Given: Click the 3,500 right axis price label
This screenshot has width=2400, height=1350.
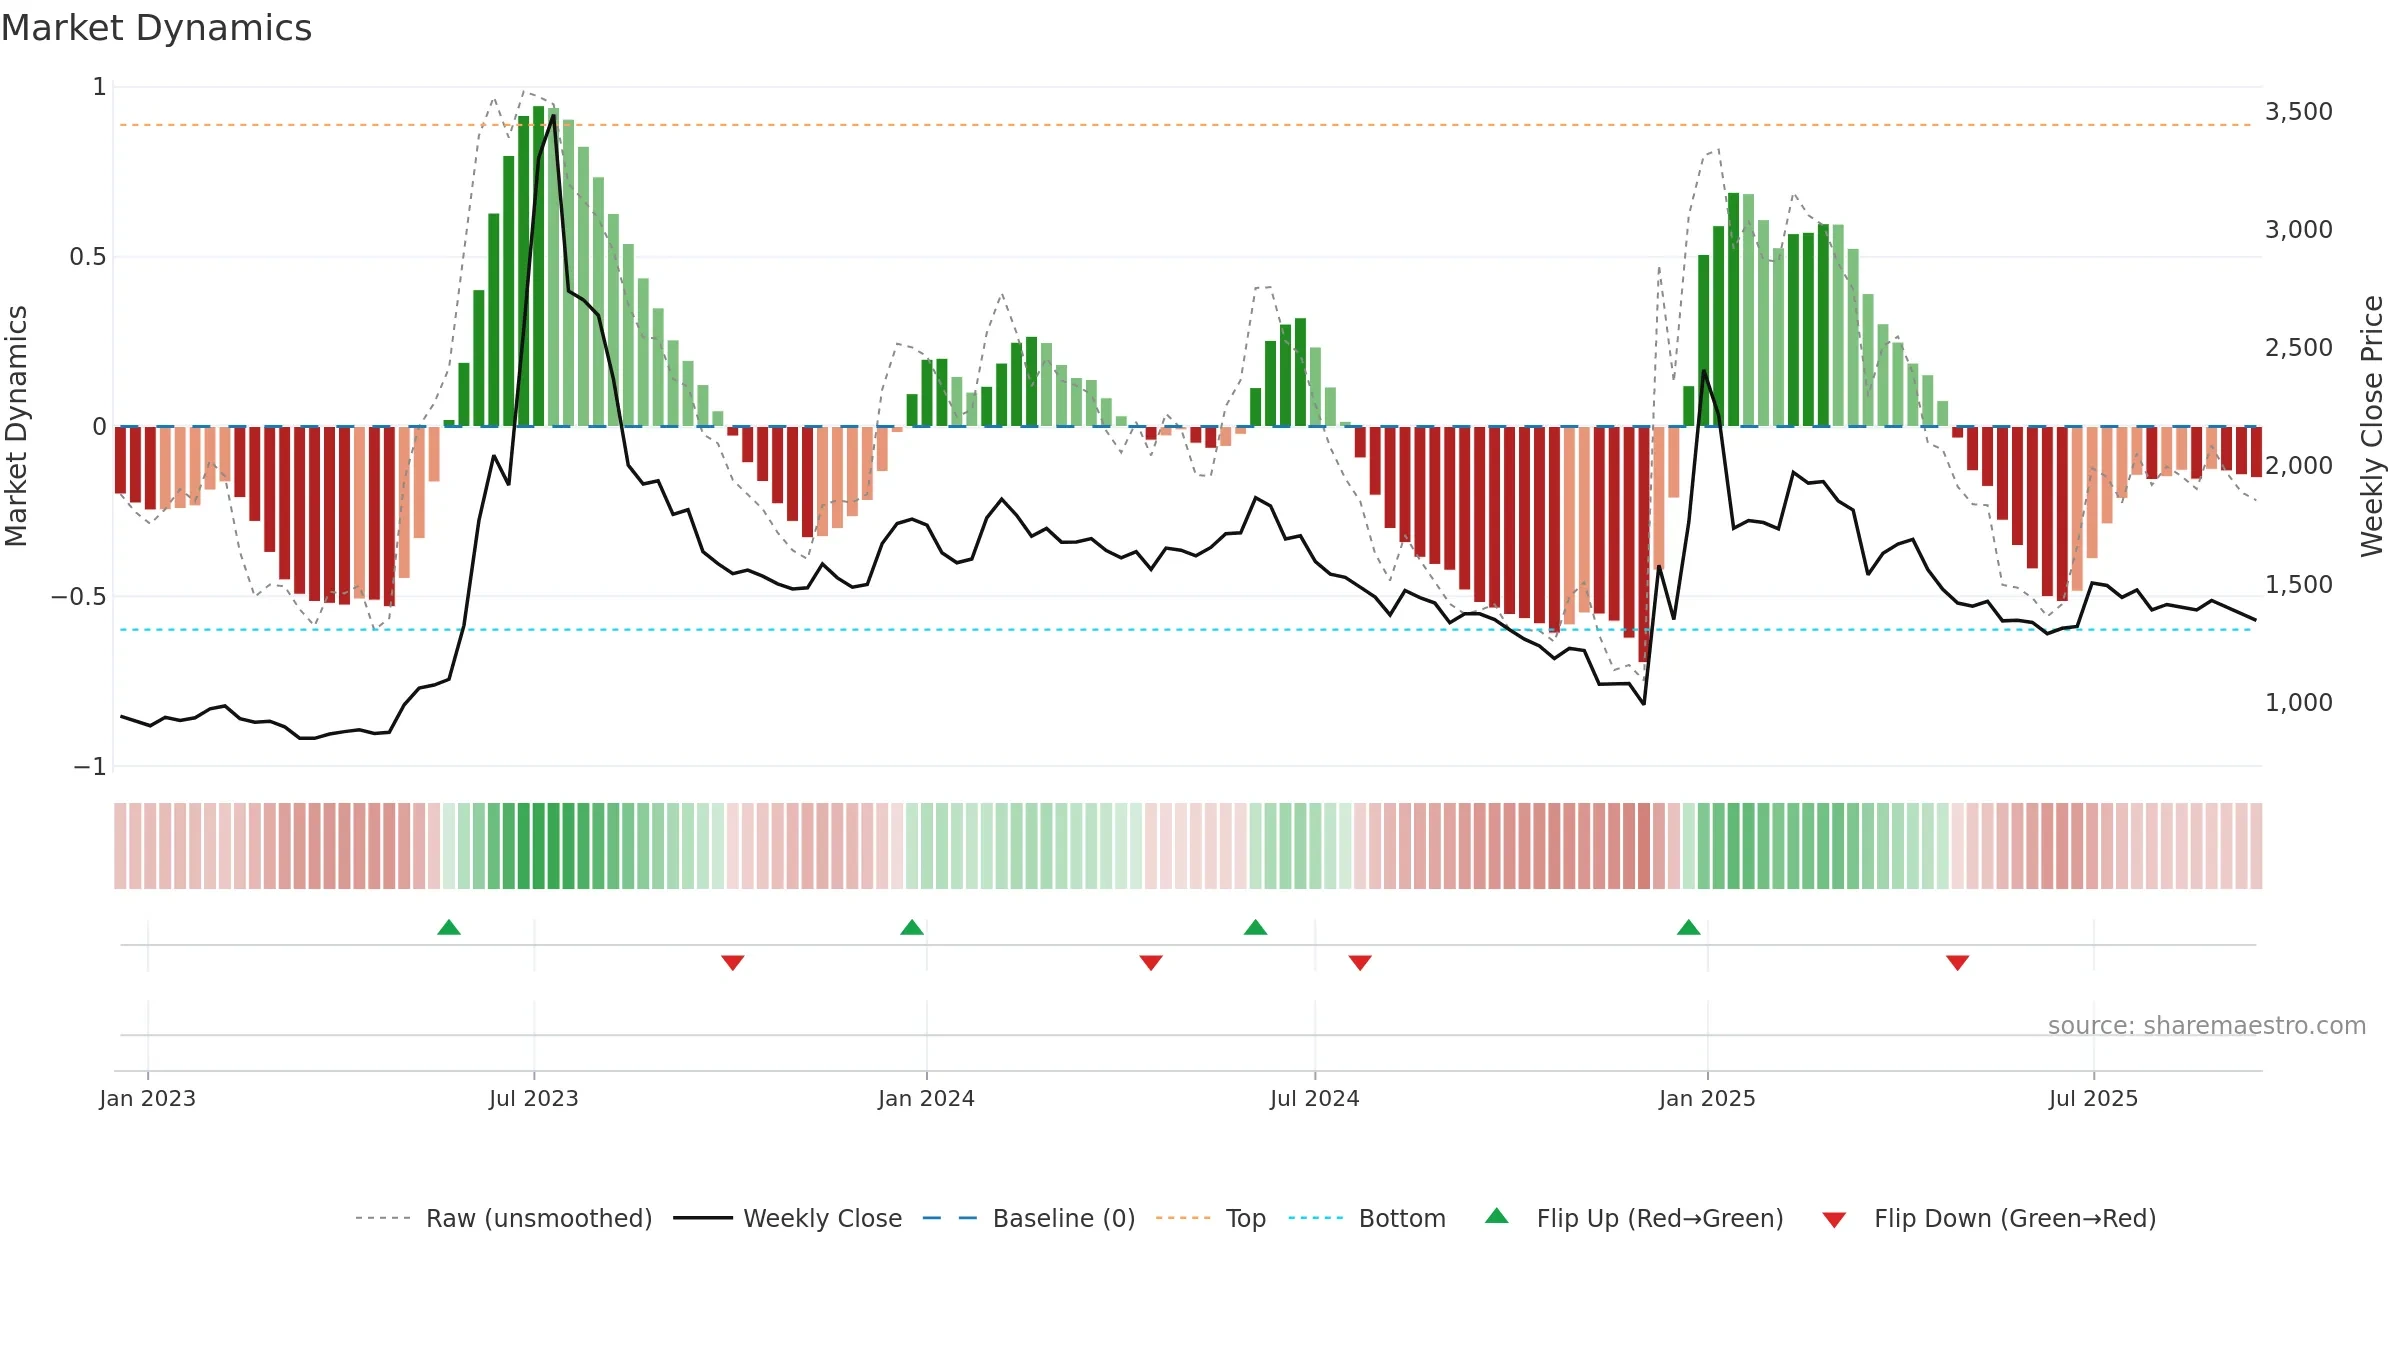Looking at the screenshot, I should [x=2299, y=112].
